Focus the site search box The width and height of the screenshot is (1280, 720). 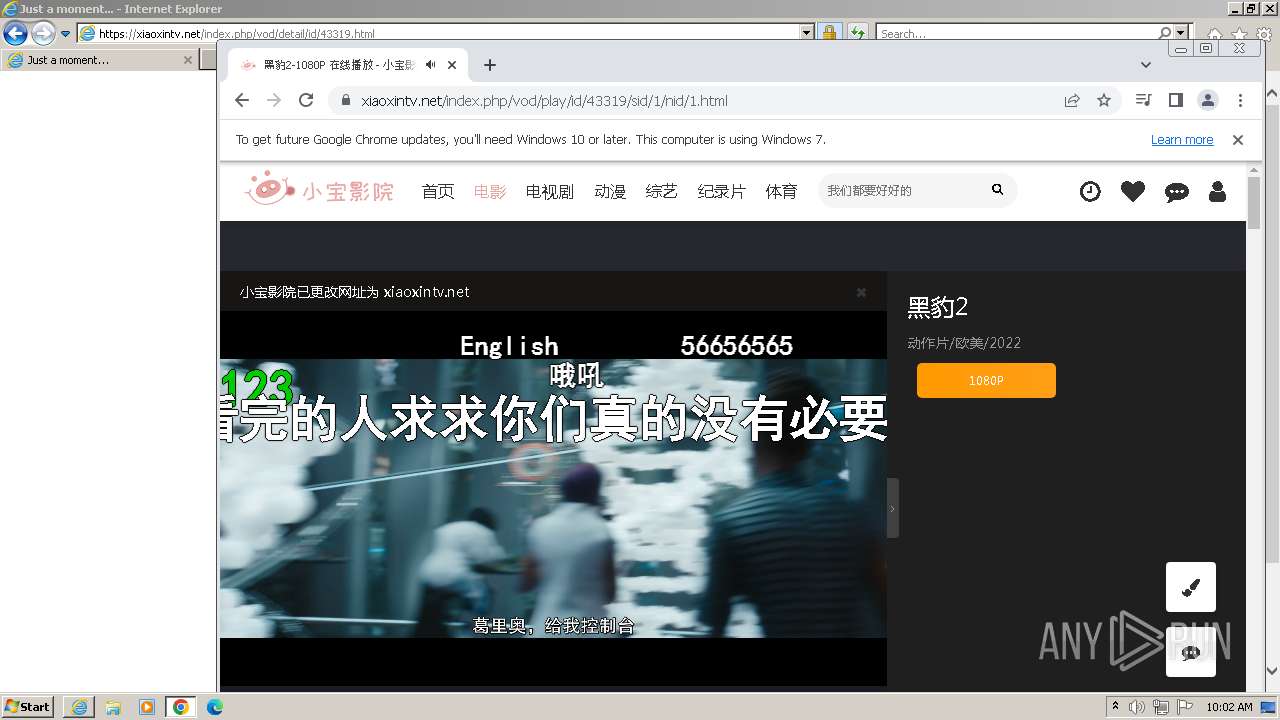click(x=900, y=190)
